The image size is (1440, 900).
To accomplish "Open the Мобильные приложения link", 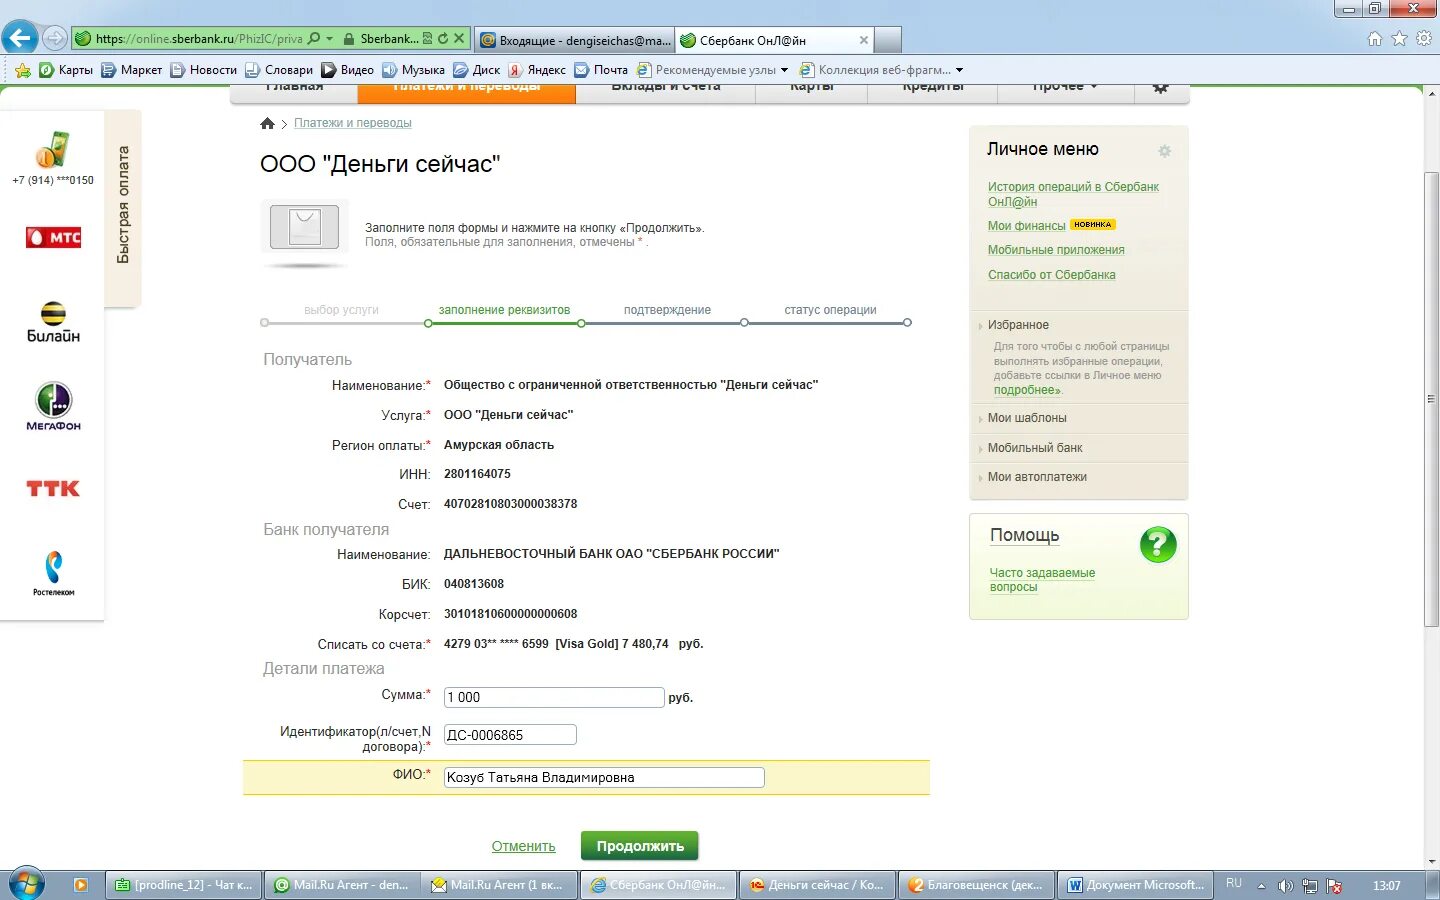I will 1056,250.
